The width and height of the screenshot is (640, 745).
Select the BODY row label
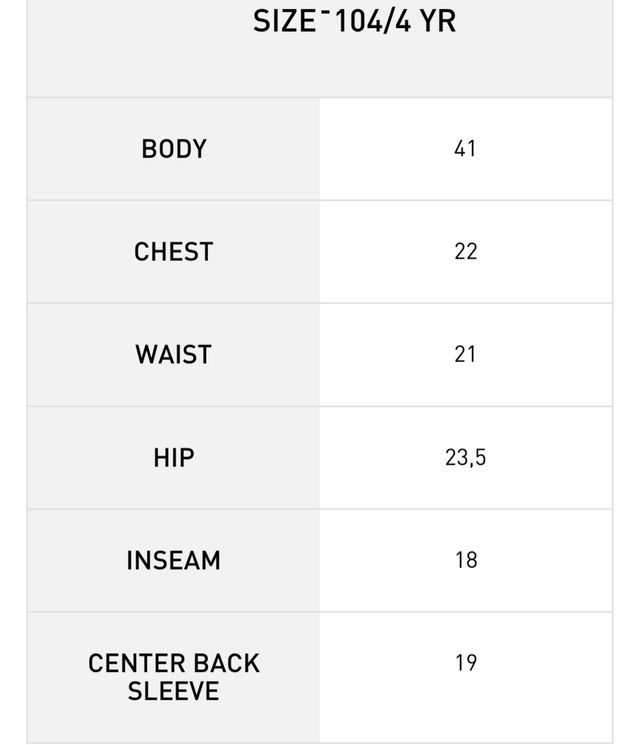[x=174, y=149]
